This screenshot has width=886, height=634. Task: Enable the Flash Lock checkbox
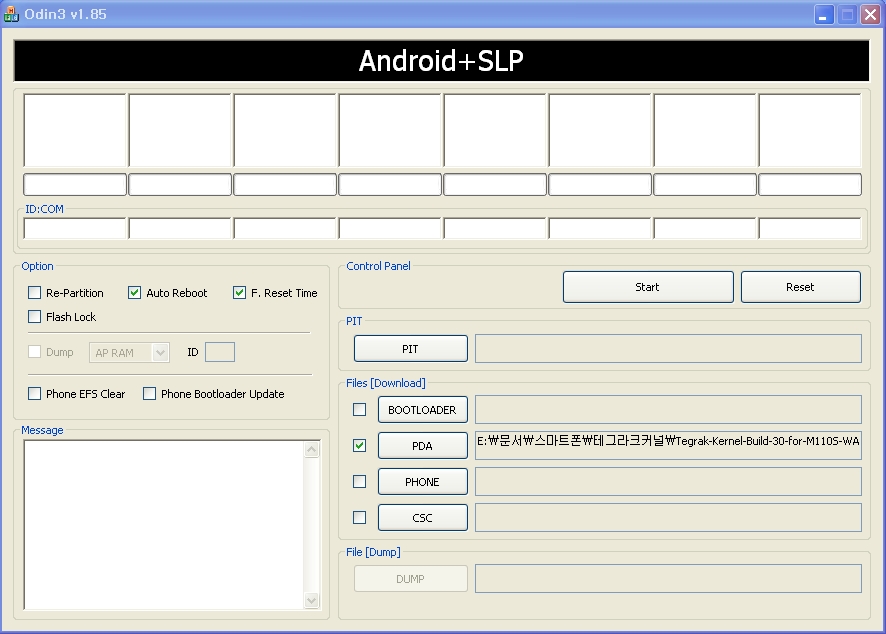(35, 317)
